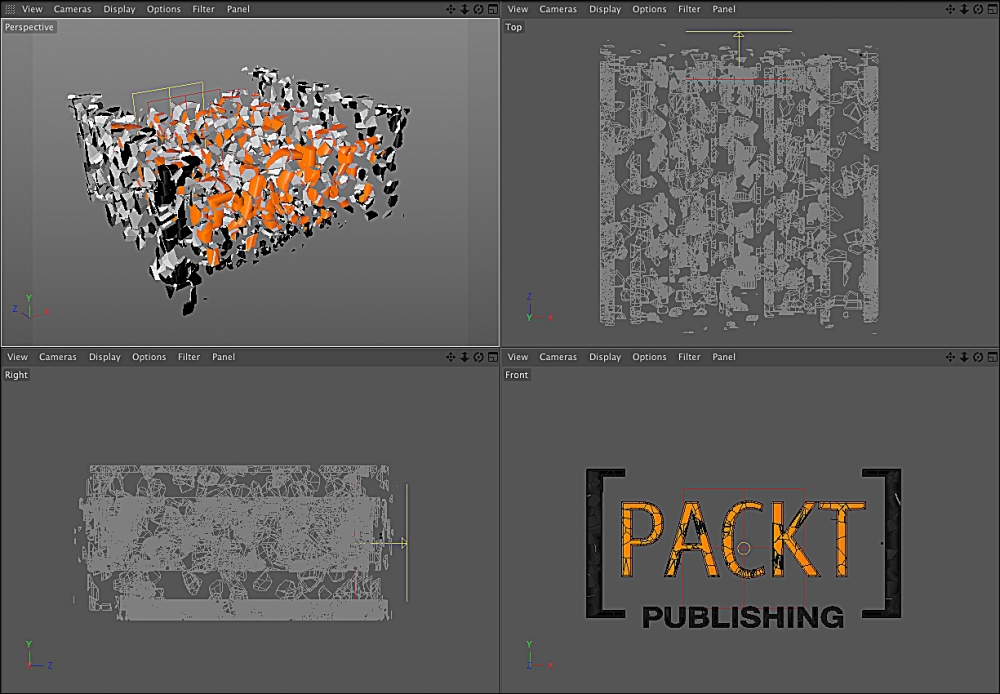
Task: Click the axis gizmo in Top viewport
Action: click(538, 307)
